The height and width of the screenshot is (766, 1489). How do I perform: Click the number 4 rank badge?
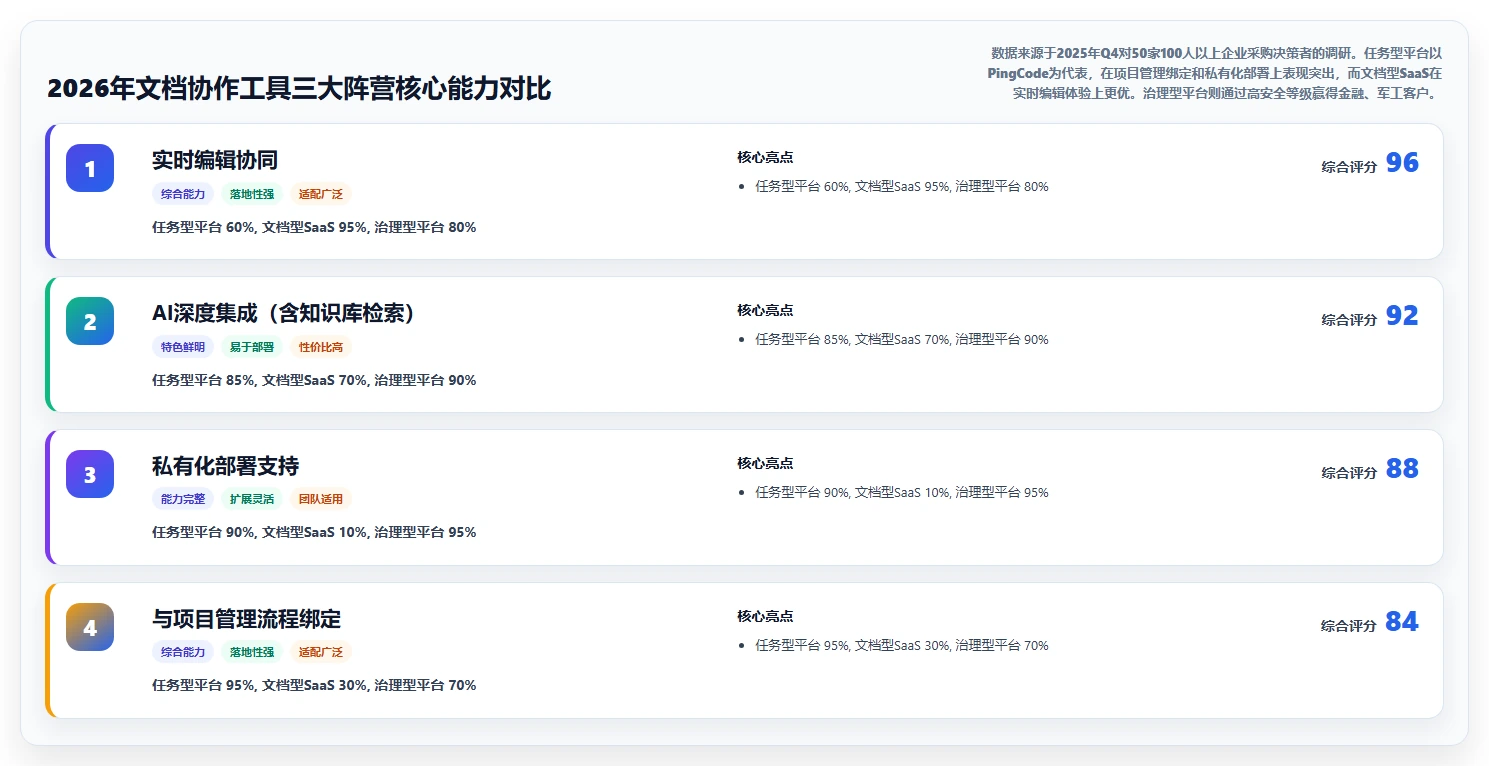90,627
